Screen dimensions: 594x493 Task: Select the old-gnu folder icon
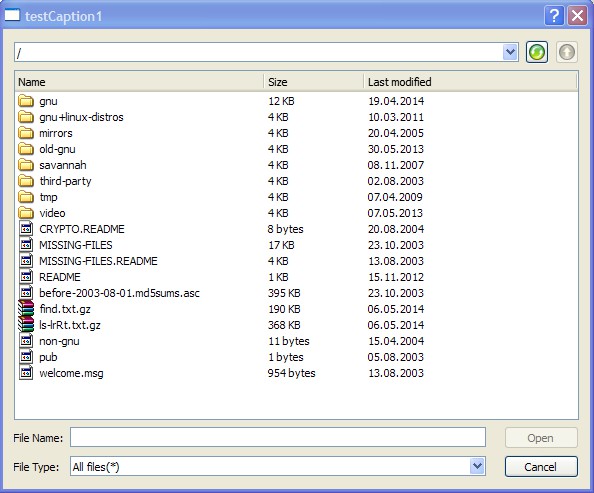point(26,149)
